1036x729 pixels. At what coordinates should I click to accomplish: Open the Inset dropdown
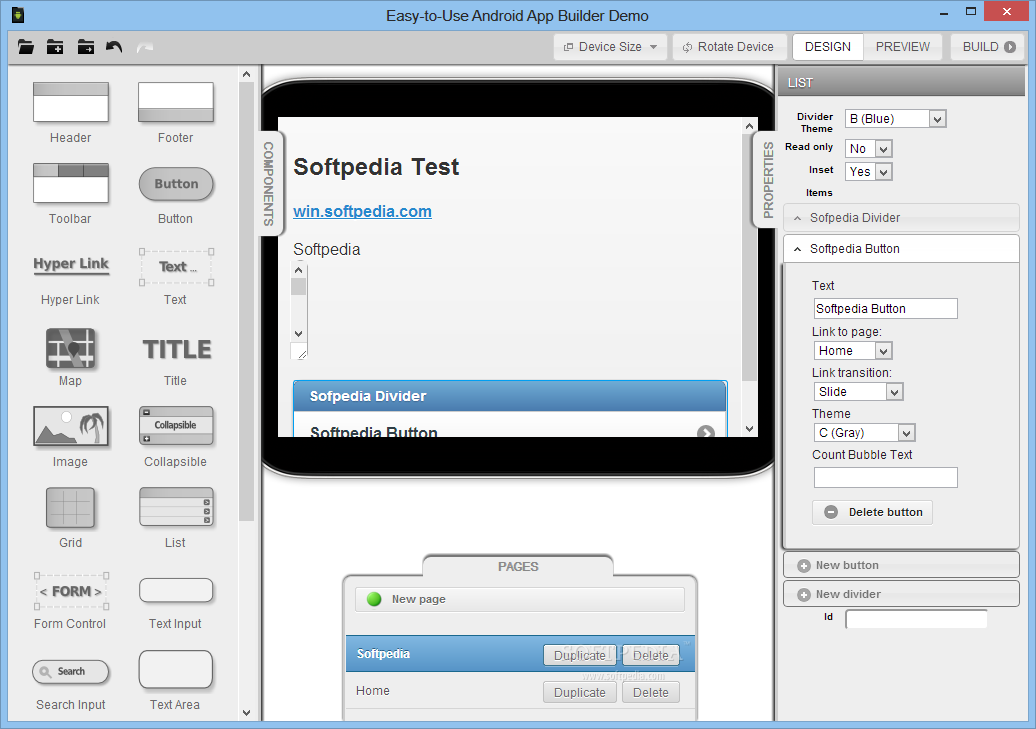coord(868,172)
